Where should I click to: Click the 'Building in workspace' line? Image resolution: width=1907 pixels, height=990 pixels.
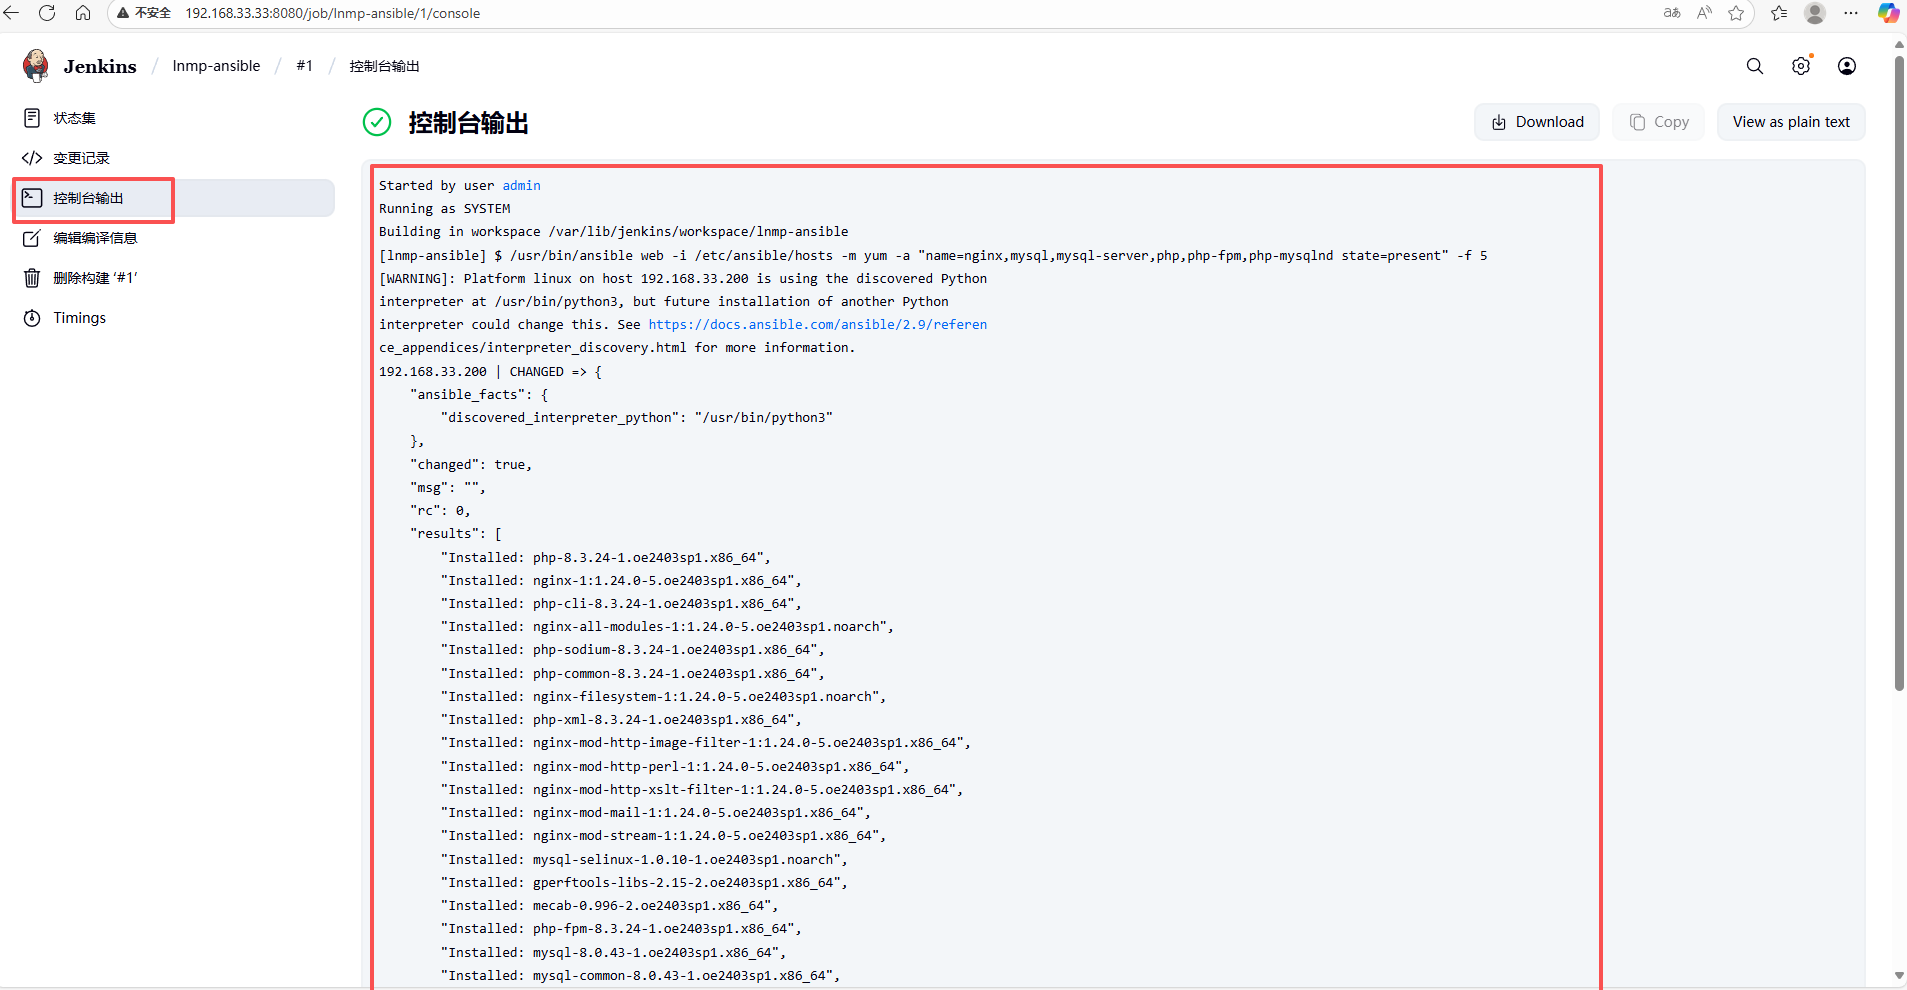(613, 232)
